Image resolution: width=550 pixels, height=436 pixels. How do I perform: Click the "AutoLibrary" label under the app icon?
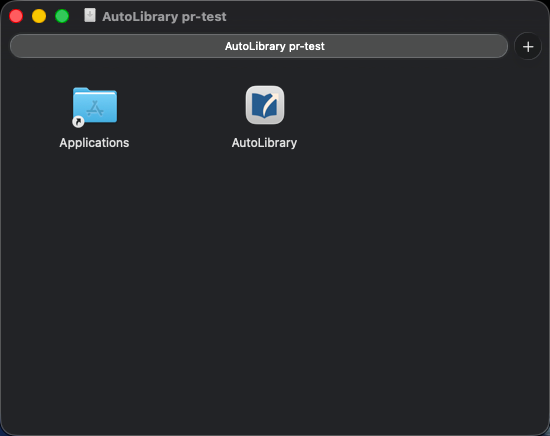point(264,143)
